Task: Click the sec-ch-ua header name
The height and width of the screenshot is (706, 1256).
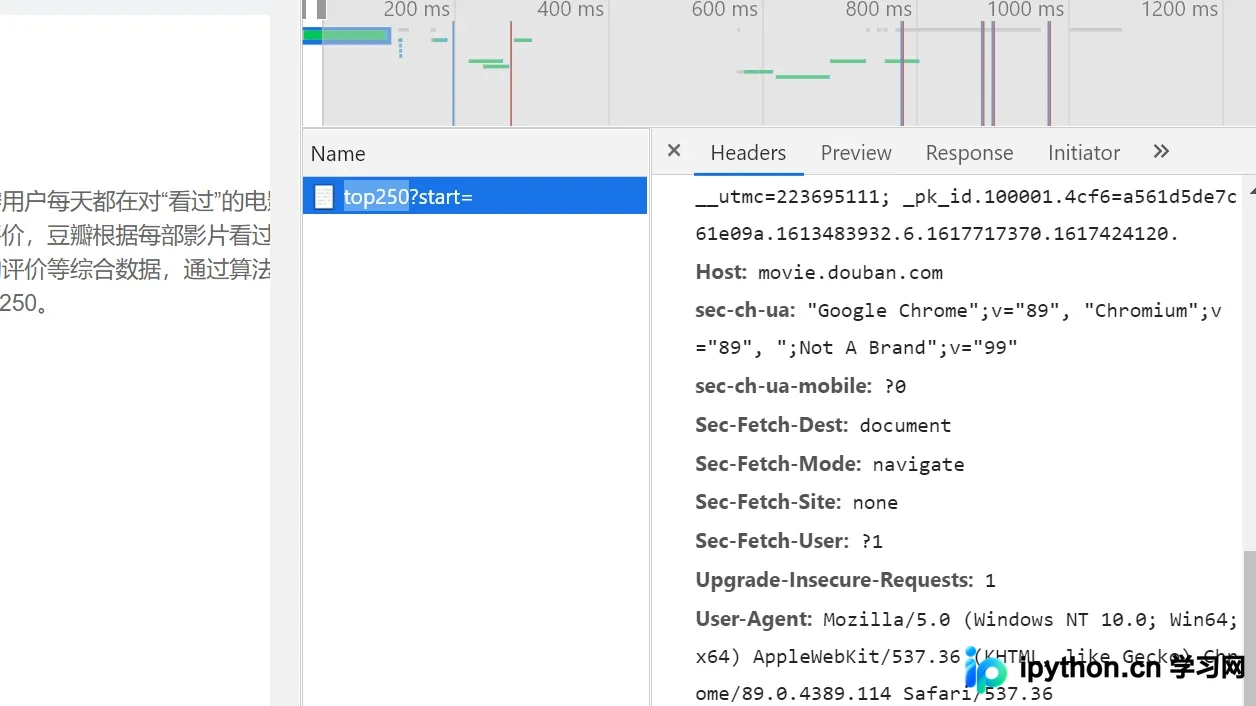Action: tap(745, 310)
